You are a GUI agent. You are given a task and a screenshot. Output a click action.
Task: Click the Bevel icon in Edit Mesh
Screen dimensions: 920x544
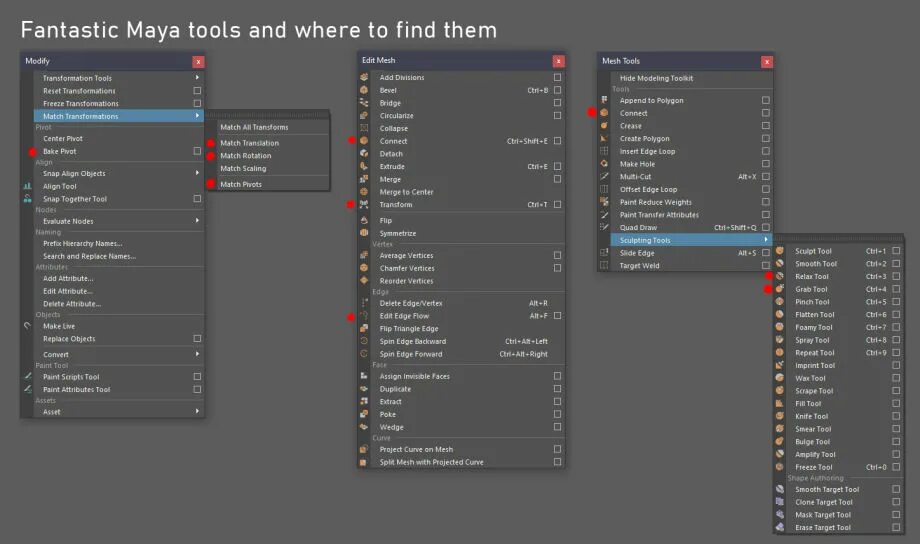(364, 90)
